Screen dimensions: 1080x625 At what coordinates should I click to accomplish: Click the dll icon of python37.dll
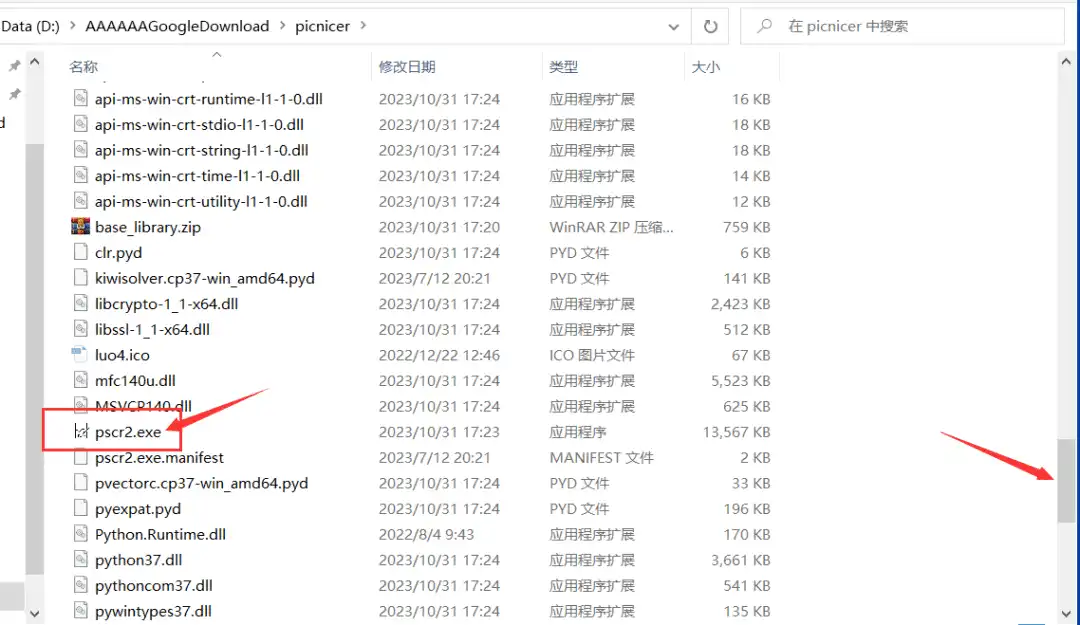click(81, 559)
